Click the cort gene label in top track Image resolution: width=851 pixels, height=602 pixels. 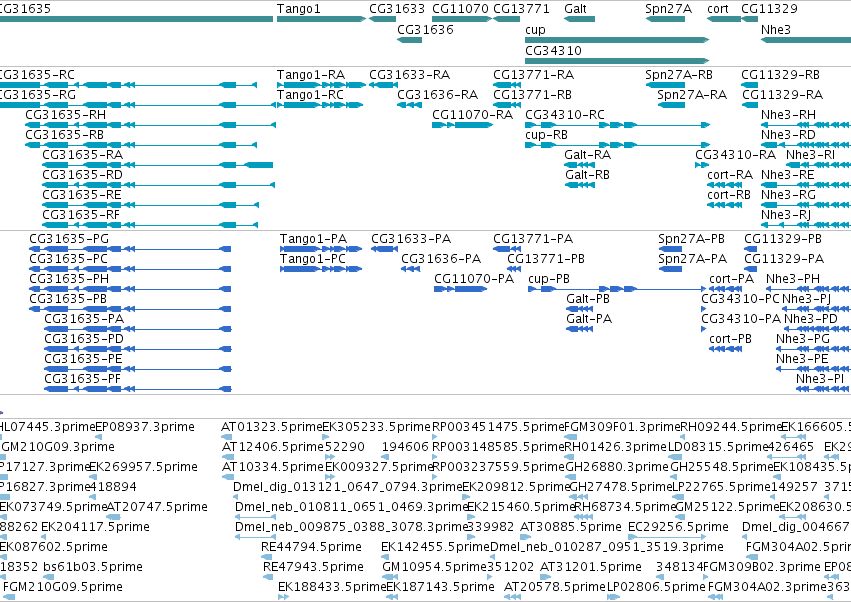point(717,9)
